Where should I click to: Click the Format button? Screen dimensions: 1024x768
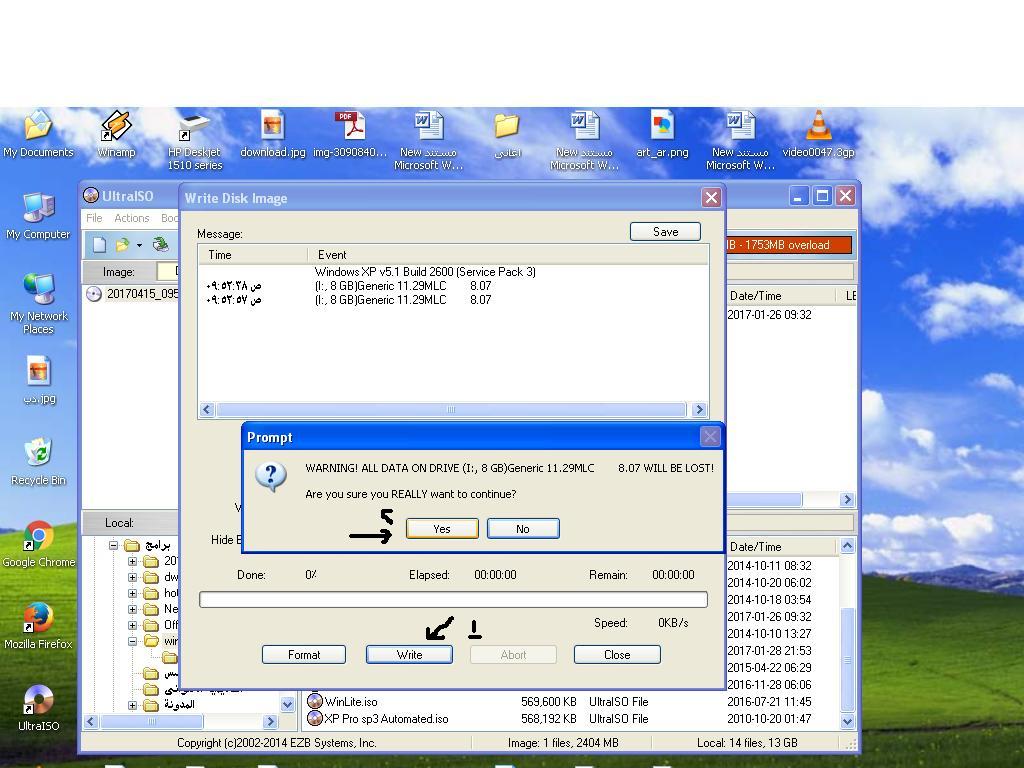click(304, 654)
